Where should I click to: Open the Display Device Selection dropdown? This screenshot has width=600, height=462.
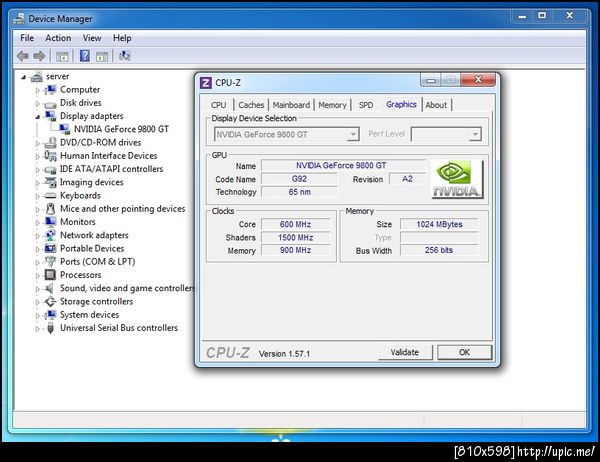point(353,134)
